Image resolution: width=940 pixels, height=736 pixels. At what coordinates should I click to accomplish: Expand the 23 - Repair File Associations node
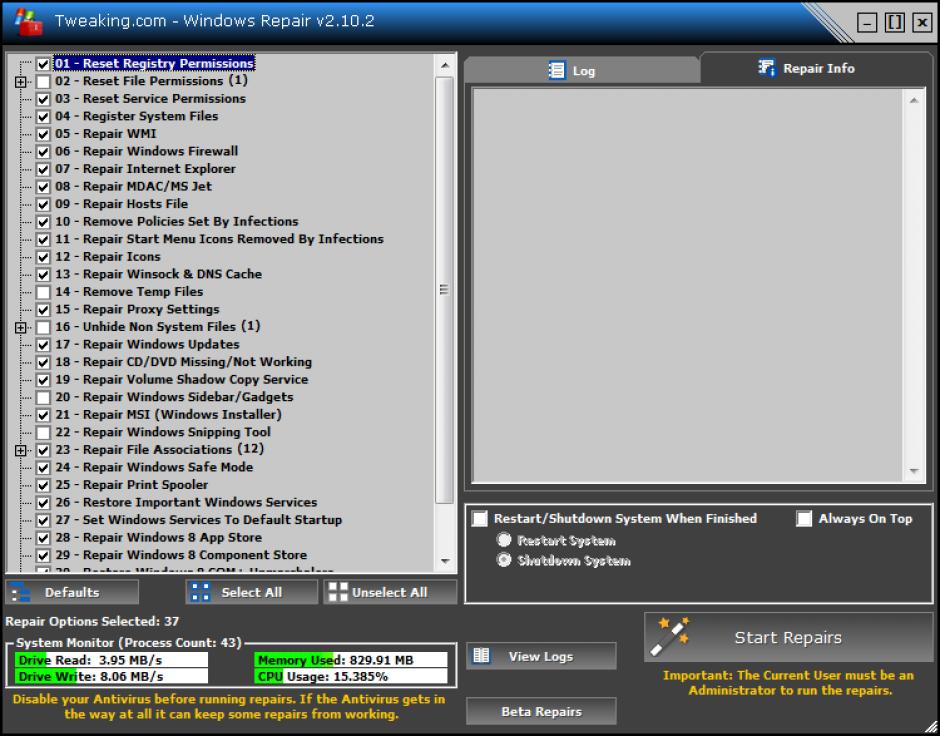tap(20, 450)
